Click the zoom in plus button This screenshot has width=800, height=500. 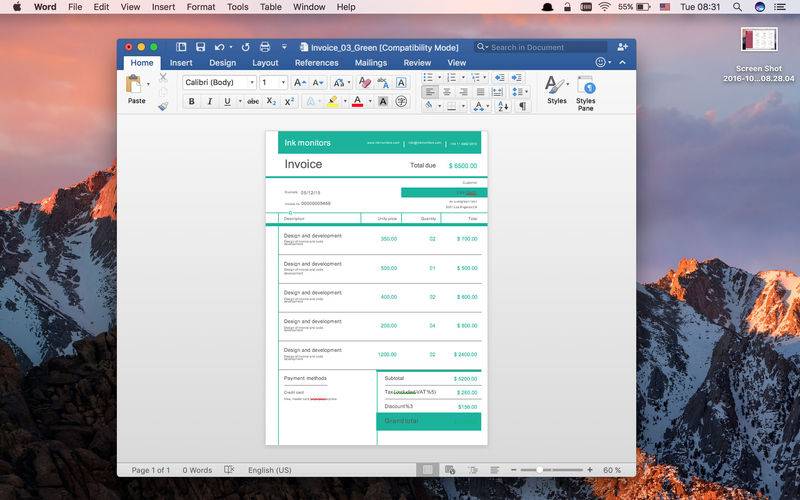[590, 469]
